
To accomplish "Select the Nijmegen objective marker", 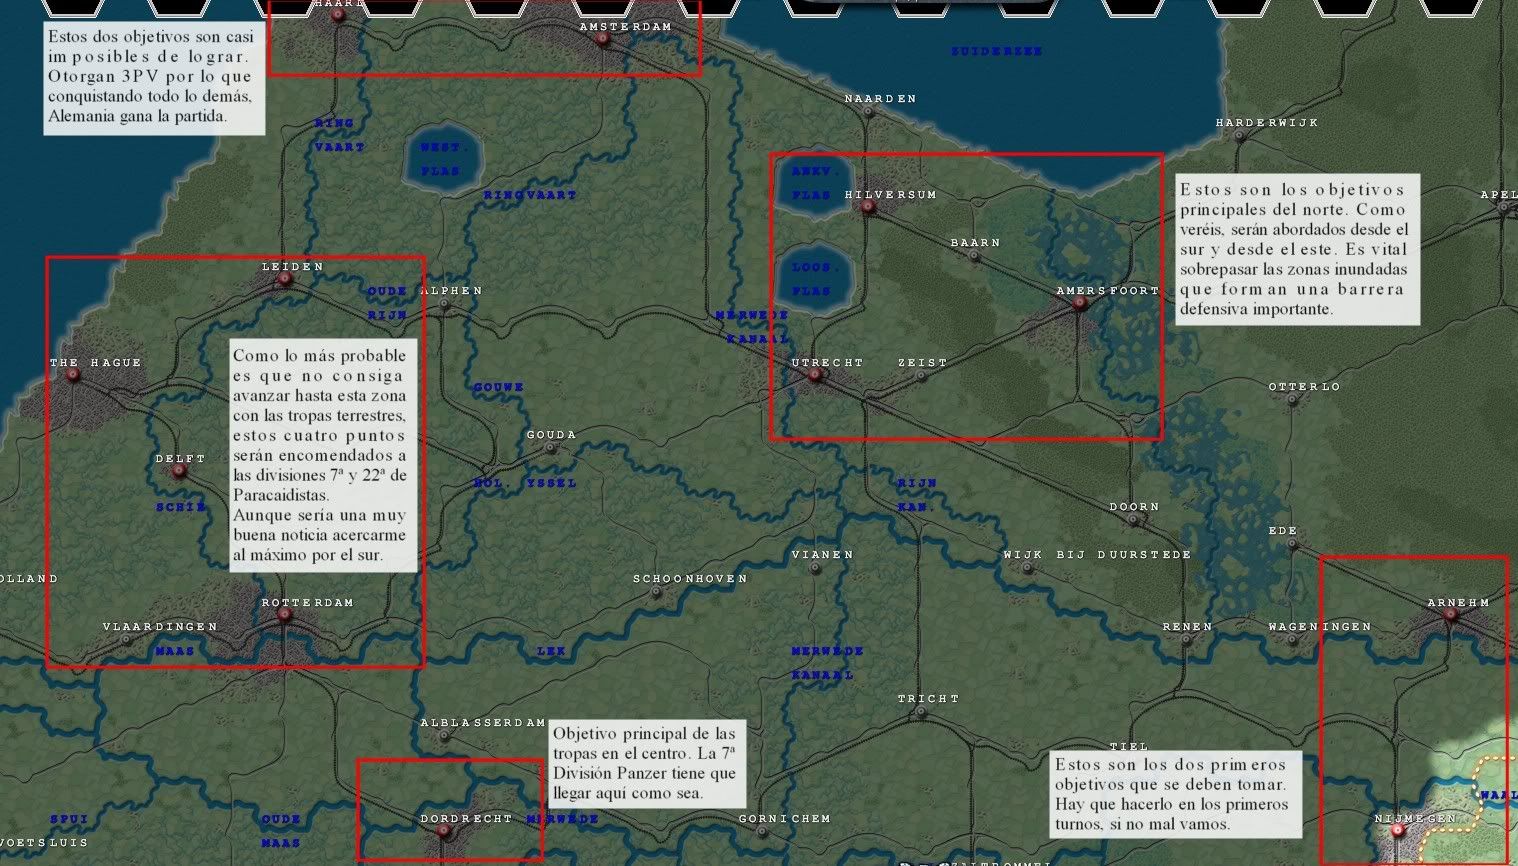I will coord(1398,831).
